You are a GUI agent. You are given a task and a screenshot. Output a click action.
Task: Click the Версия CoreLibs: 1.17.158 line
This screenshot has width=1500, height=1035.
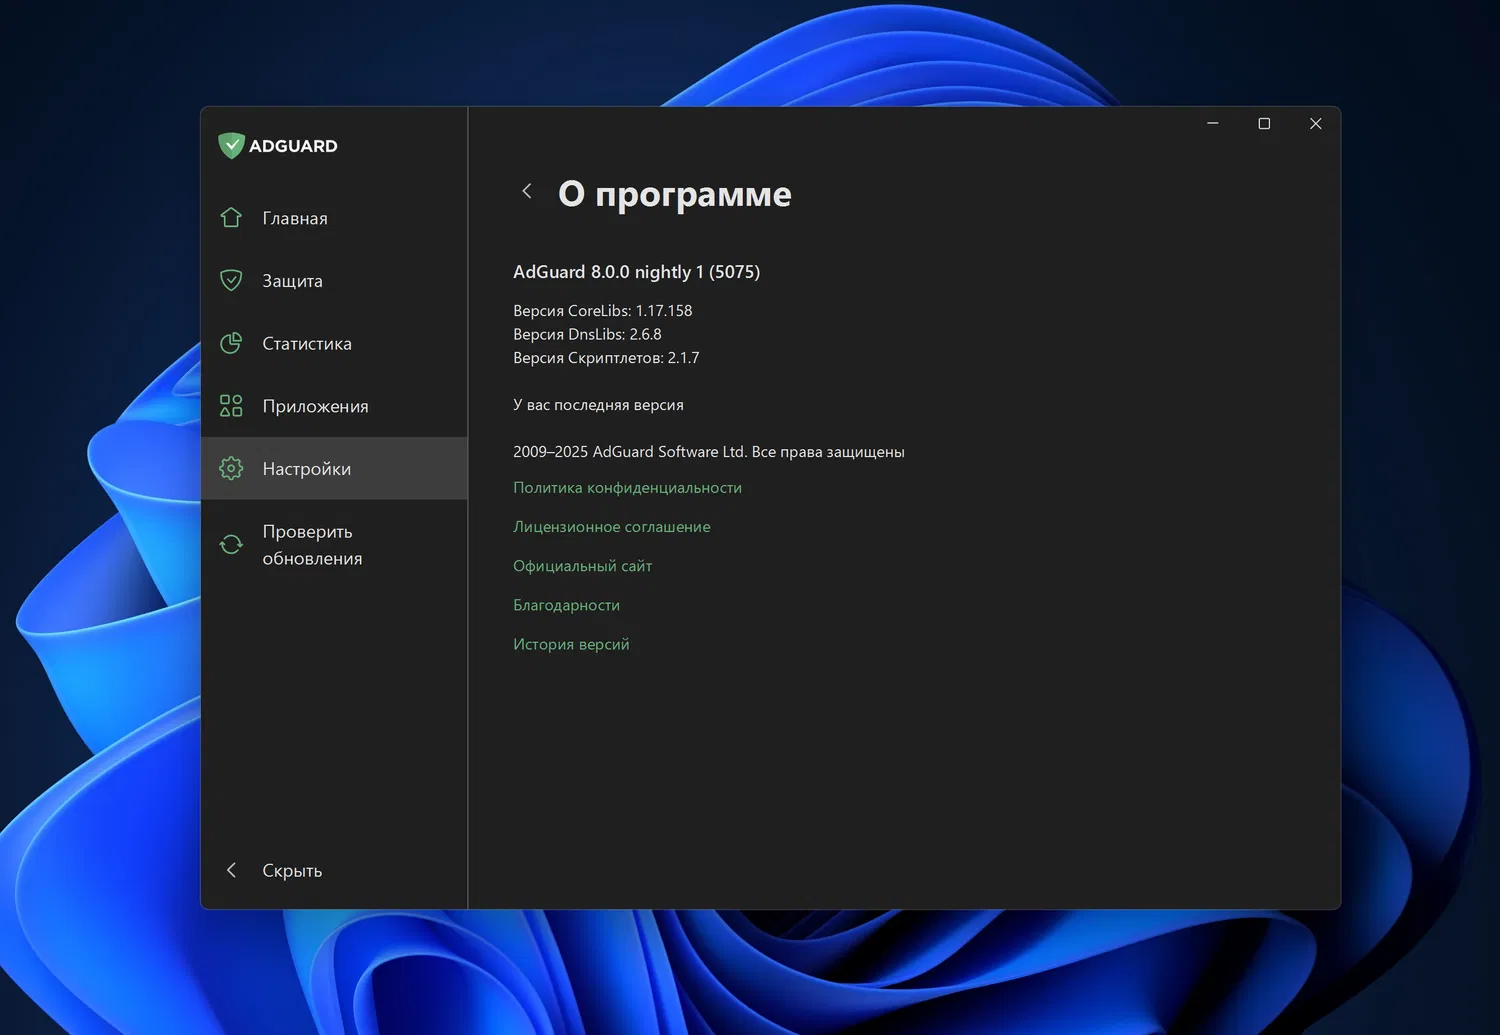602,311
